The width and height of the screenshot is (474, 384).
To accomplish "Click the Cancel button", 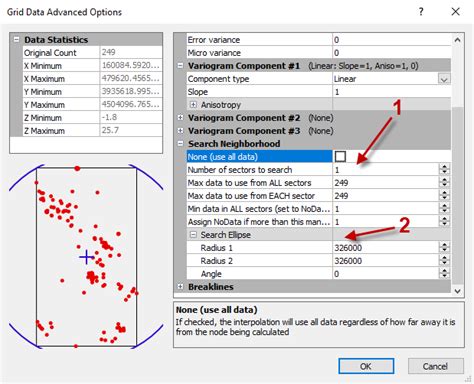I will pyautogui.click(x=435, y=366).
